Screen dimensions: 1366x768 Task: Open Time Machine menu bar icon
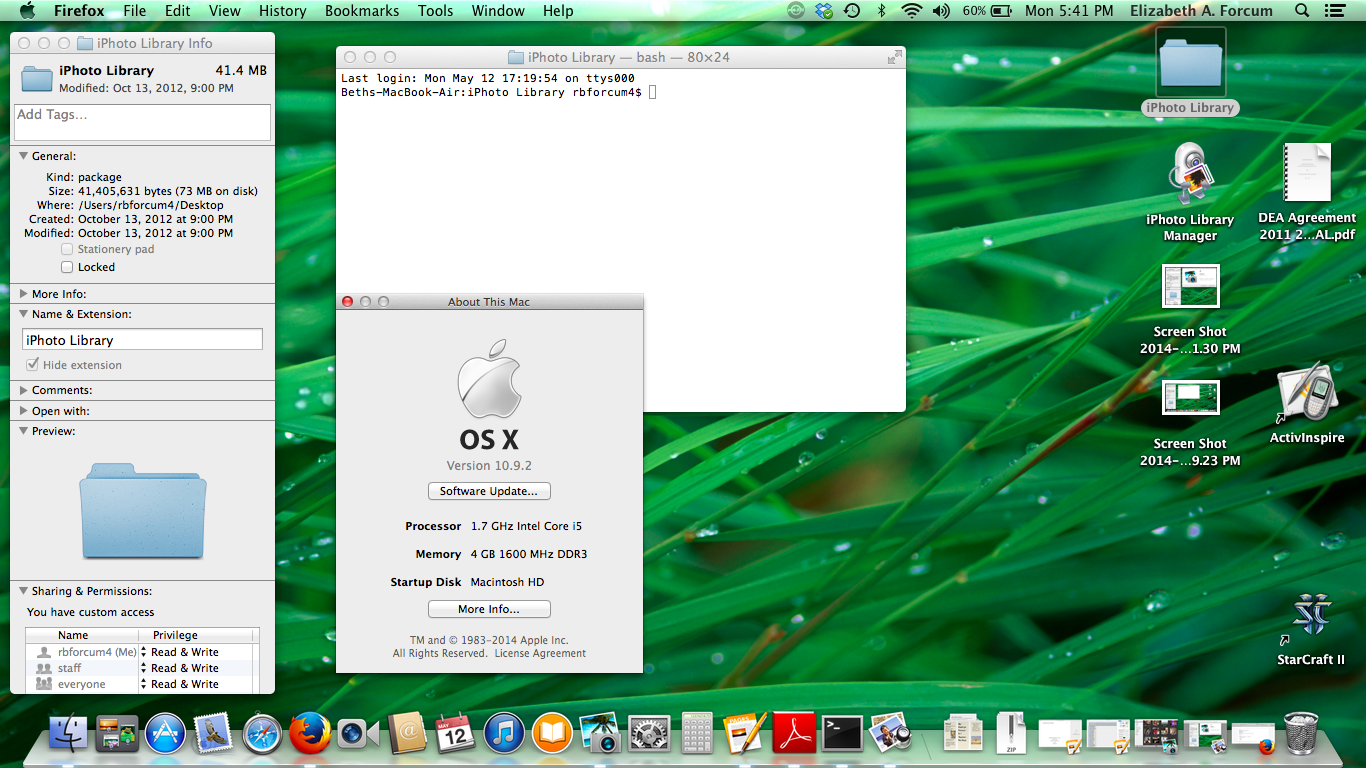click(852, 11)
